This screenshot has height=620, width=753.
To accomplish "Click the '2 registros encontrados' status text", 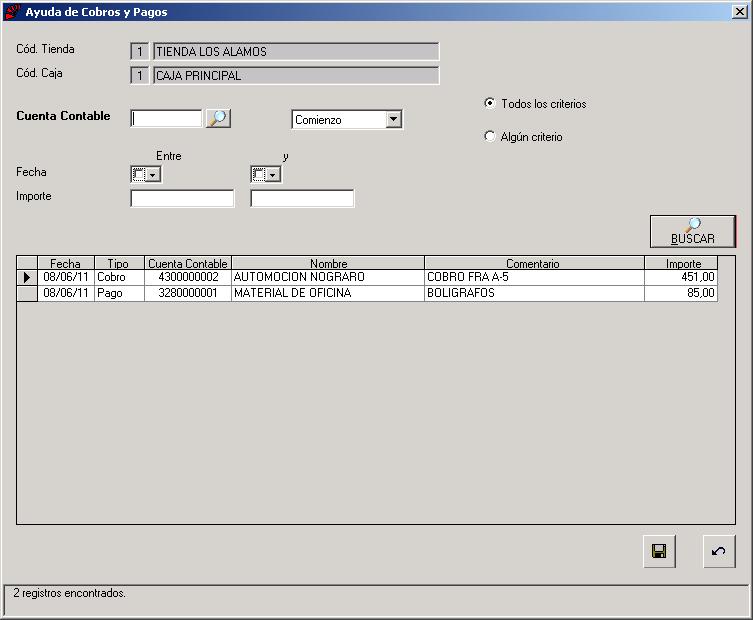I will 70,593.
